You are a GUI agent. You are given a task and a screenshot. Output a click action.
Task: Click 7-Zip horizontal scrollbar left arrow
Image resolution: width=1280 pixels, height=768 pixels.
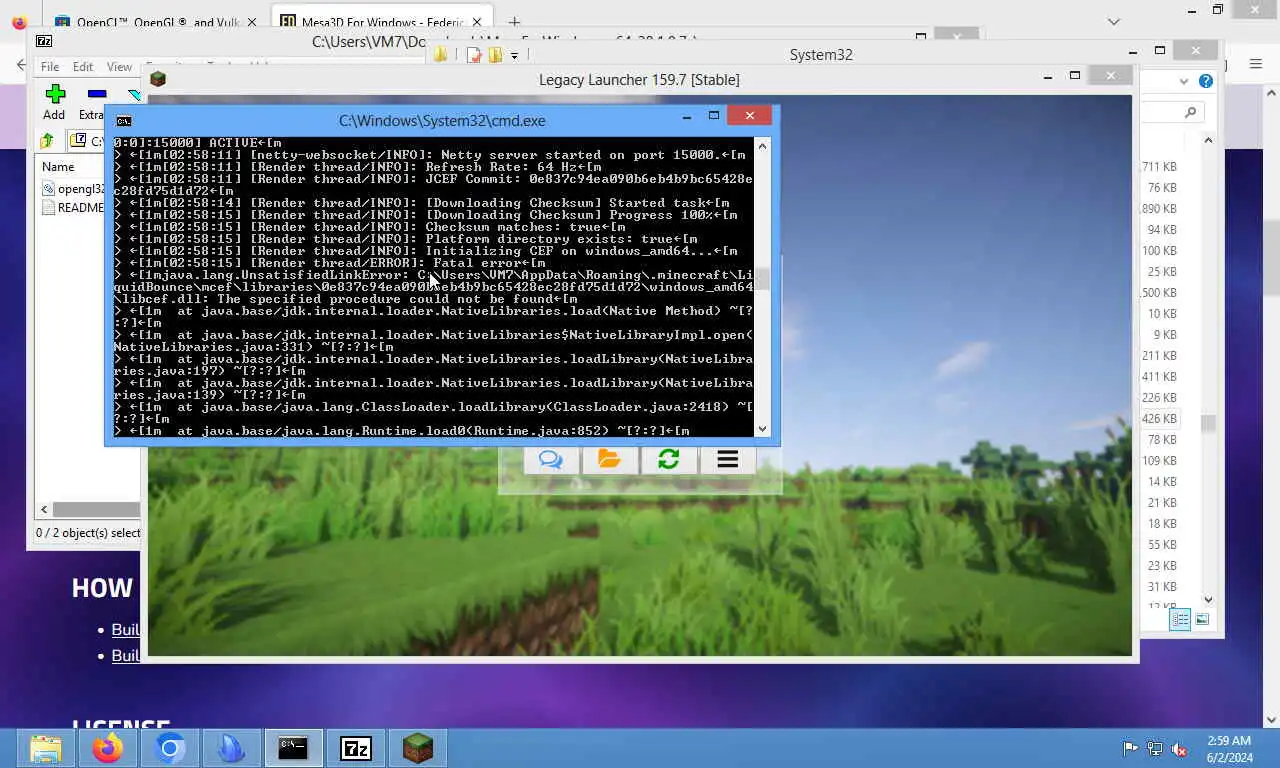[43, 509]
